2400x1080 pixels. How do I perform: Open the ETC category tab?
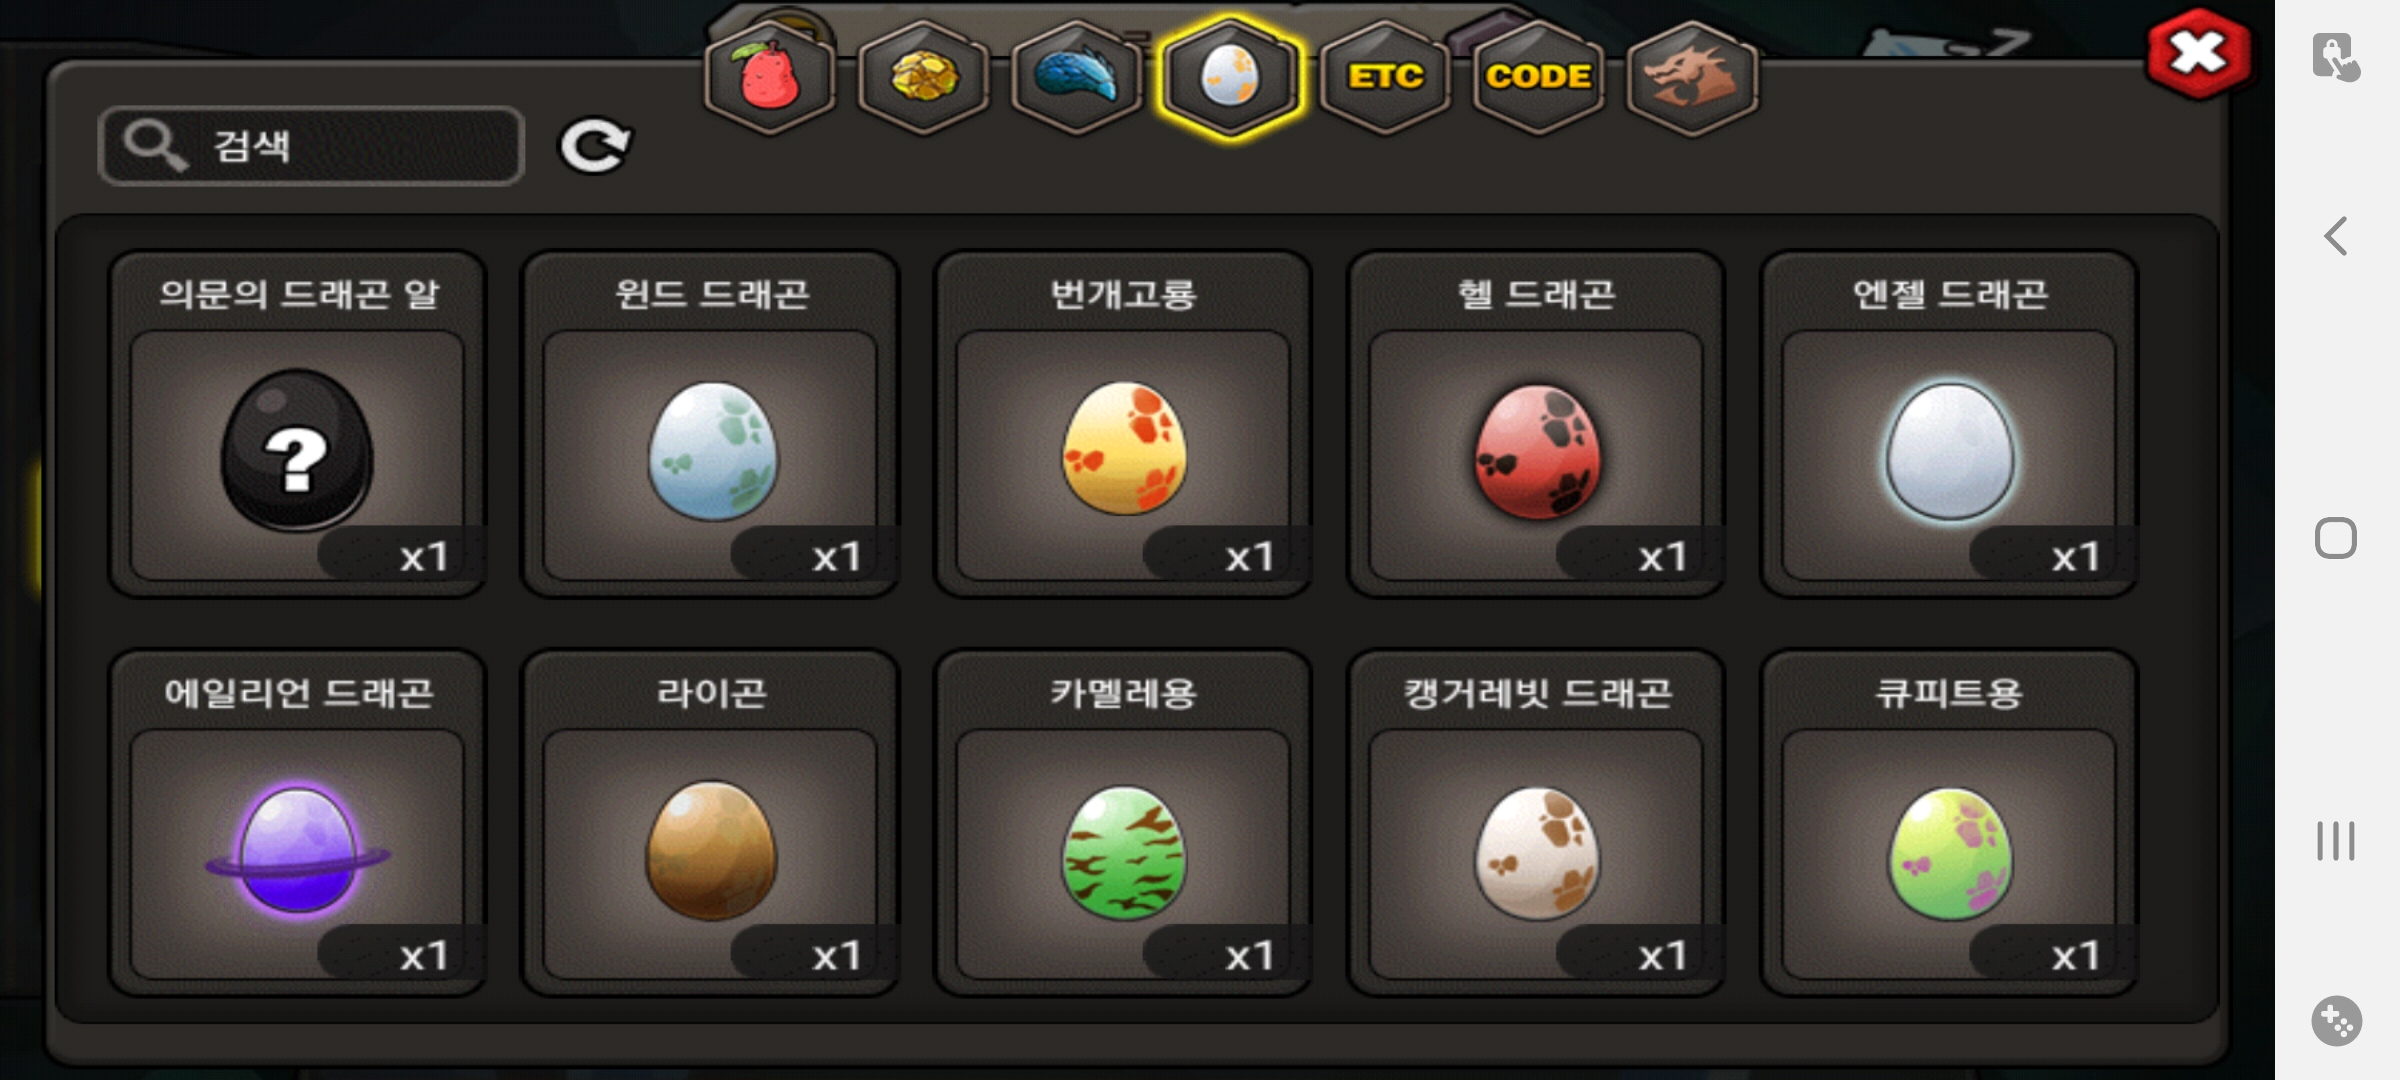[x=1385, y=78]
